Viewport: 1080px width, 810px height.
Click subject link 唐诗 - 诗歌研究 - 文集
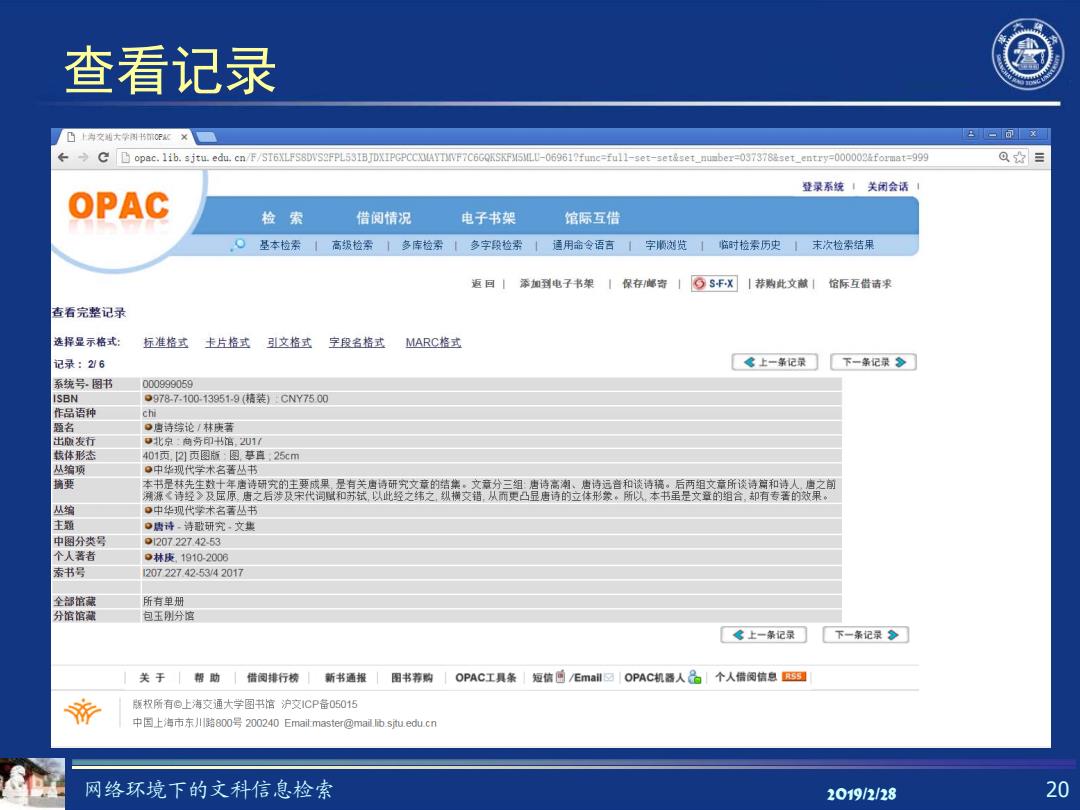click(x=204, y=526)
